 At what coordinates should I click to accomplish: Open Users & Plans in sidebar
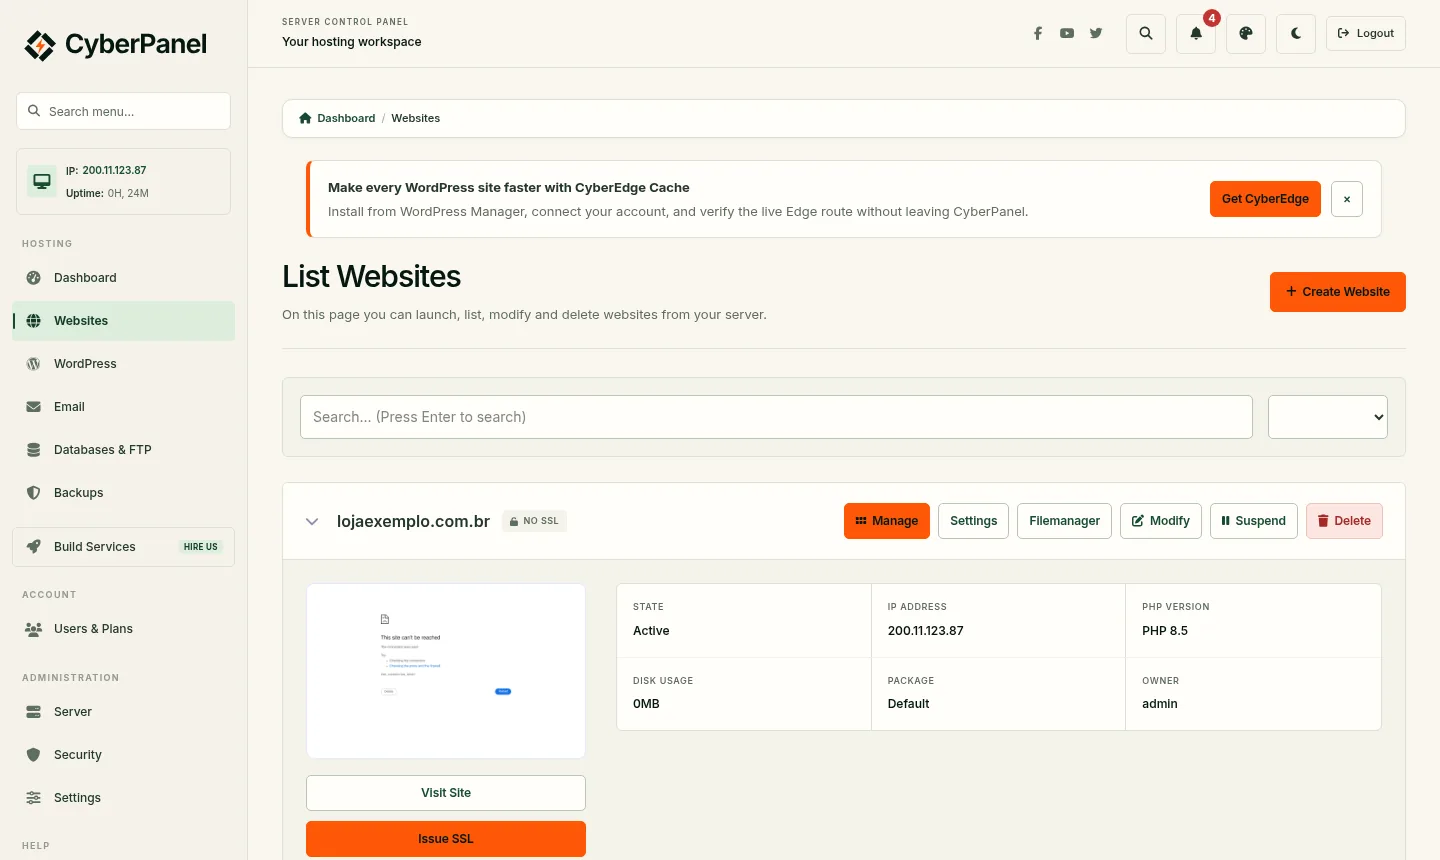point(124,629)
